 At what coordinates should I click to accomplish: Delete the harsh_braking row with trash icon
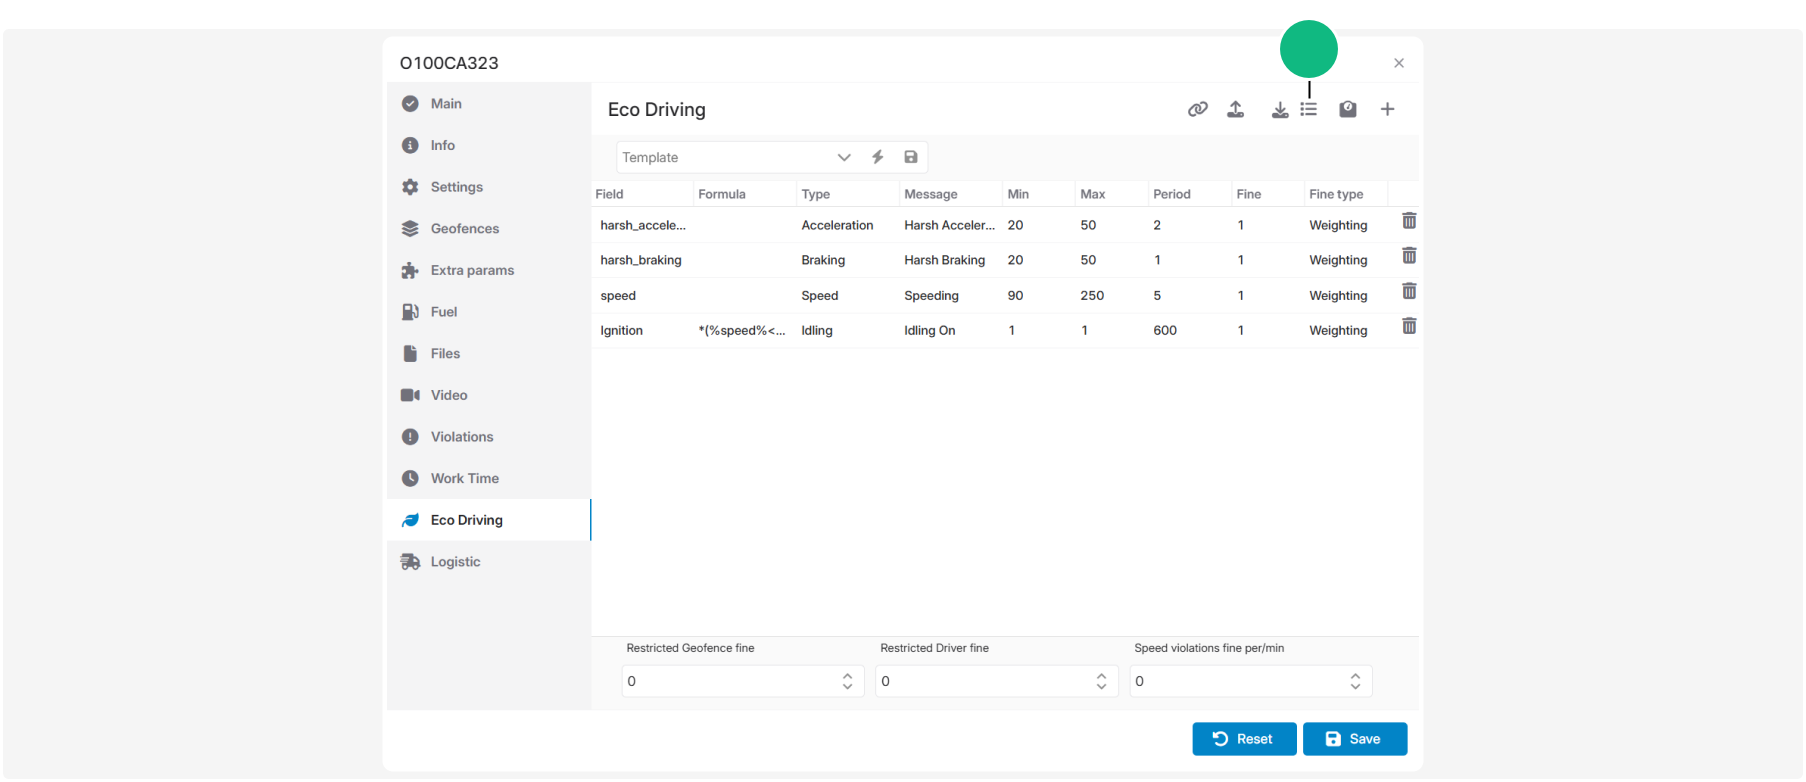click(1409, 256)
